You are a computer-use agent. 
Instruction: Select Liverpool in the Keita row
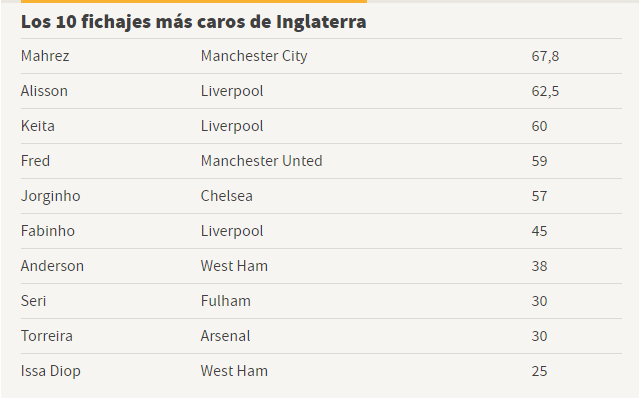pyautogui.click(x=232, y=126)
